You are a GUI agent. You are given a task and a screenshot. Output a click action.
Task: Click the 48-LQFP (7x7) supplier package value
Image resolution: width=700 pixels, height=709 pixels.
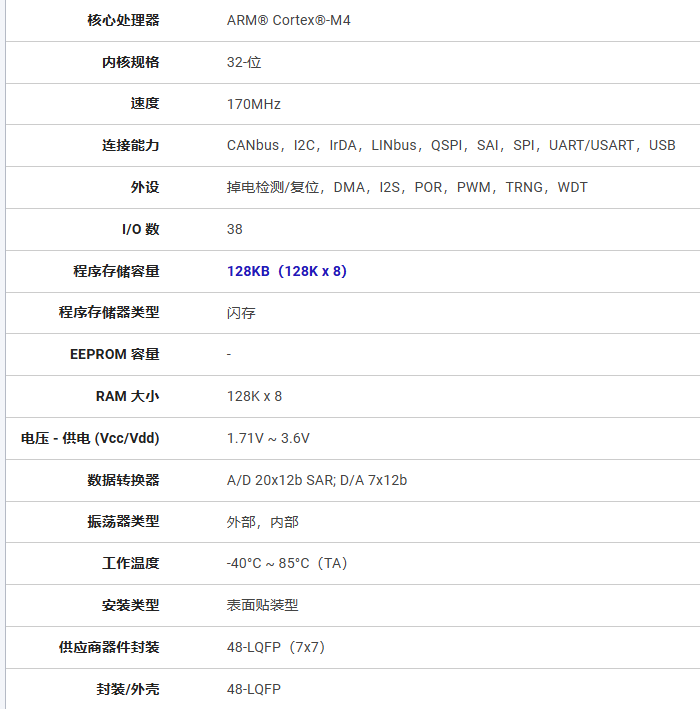tap(276, 648)
